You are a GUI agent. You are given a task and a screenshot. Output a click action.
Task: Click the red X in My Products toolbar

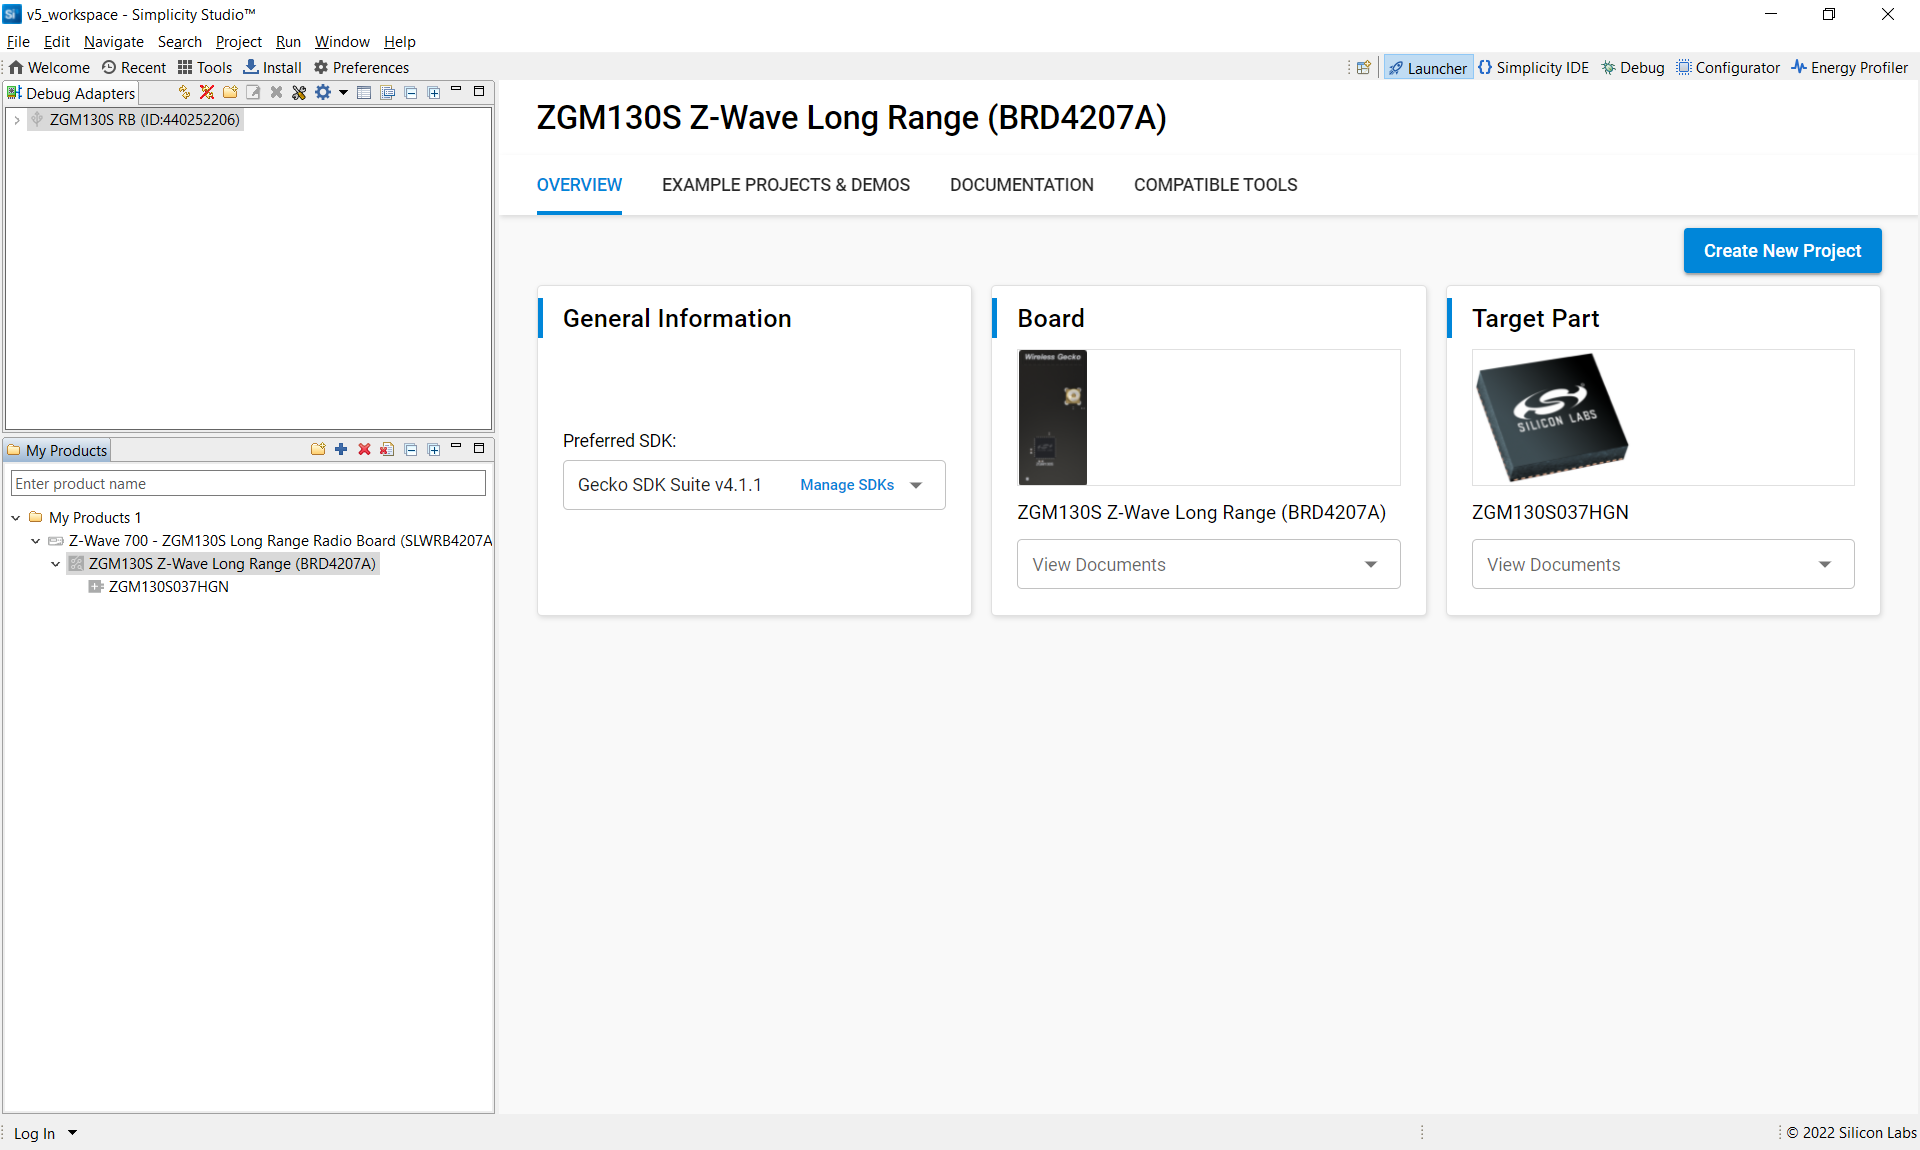pyautogui.click(x=364, y=449)
